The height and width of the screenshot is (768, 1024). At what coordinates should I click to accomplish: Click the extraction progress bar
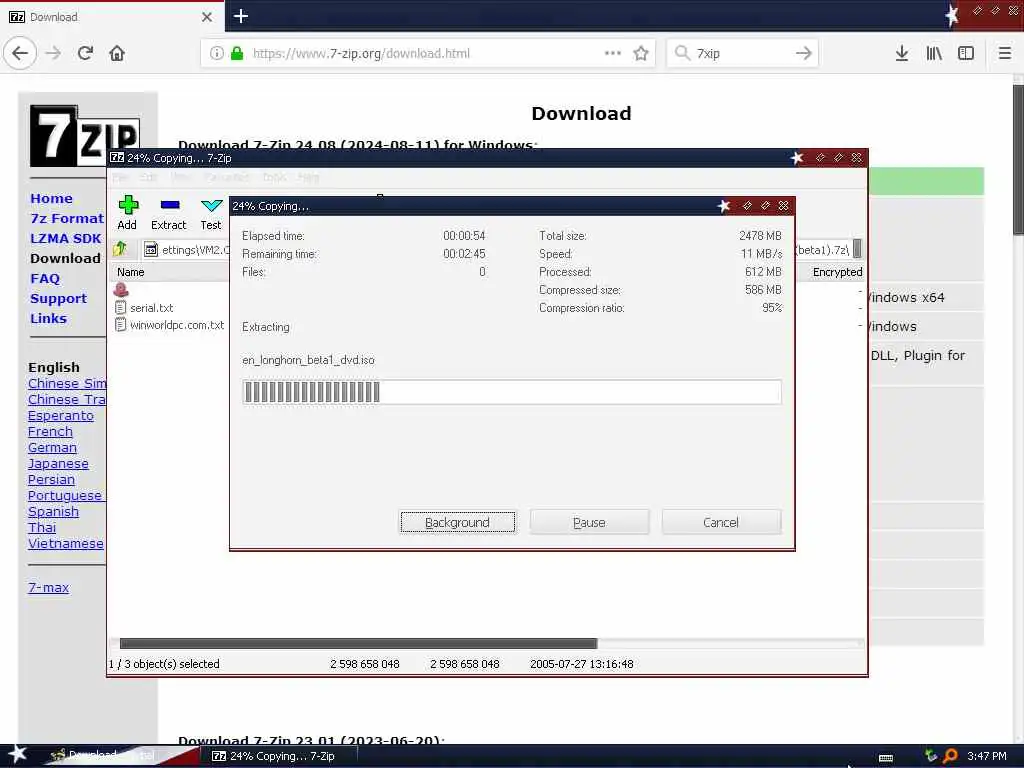[511, 392]
